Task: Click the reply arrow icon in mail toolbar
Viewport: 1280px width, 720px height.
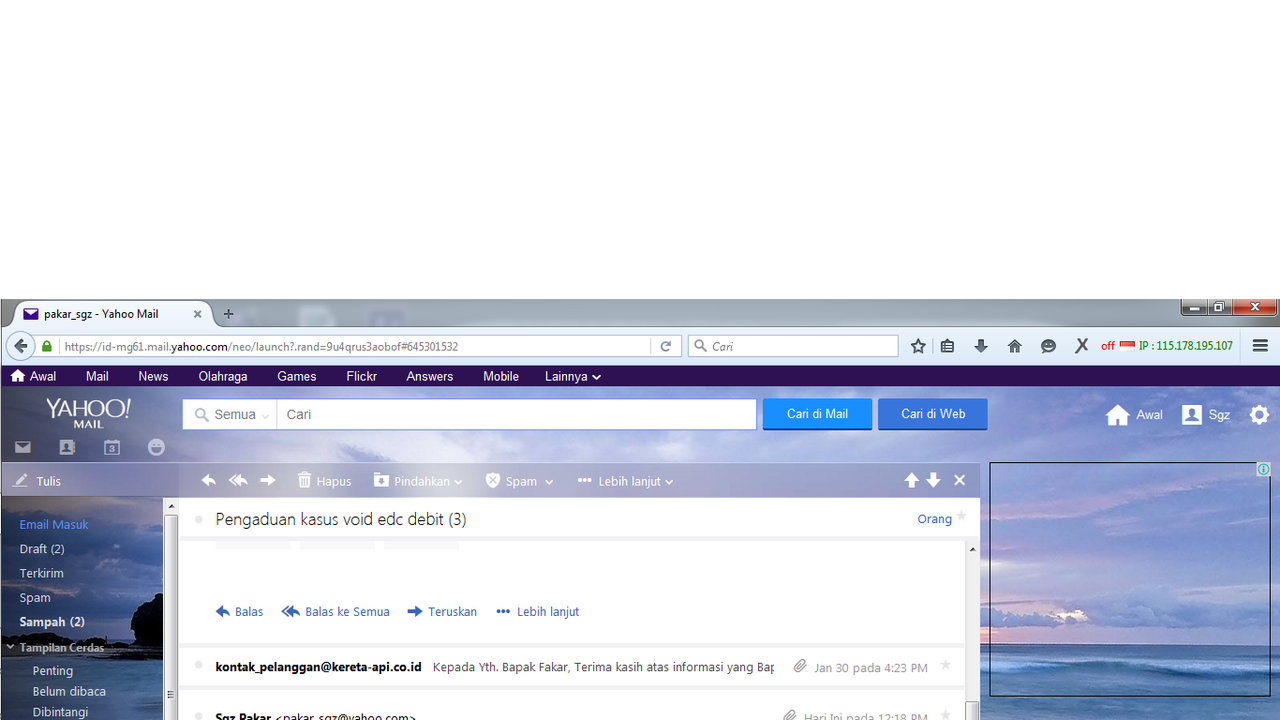Action: [208, 481]
